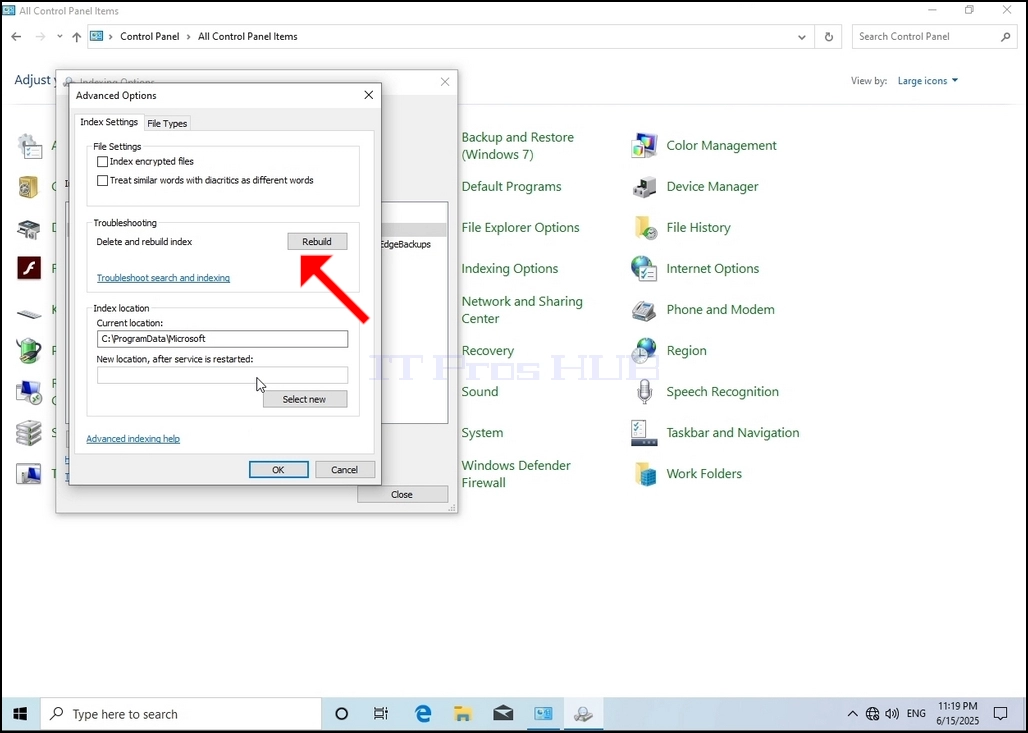Open Network and Sharing Center item

[522, 309]
